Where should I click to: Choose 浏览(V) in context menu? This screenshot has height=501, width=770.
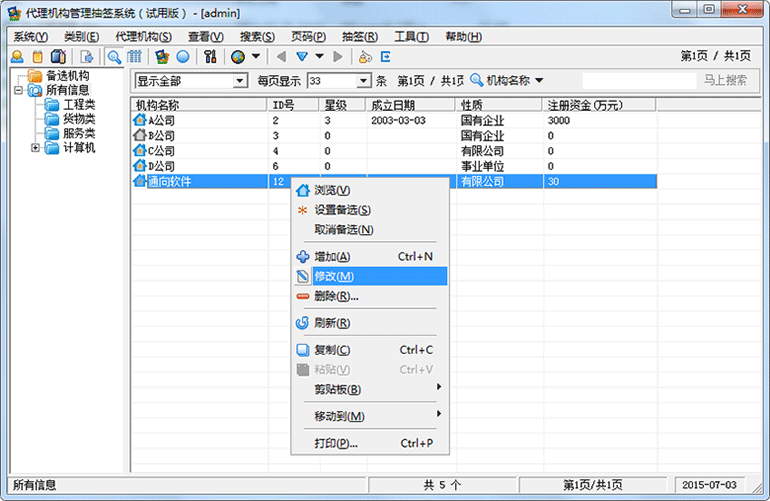(370, 190)
